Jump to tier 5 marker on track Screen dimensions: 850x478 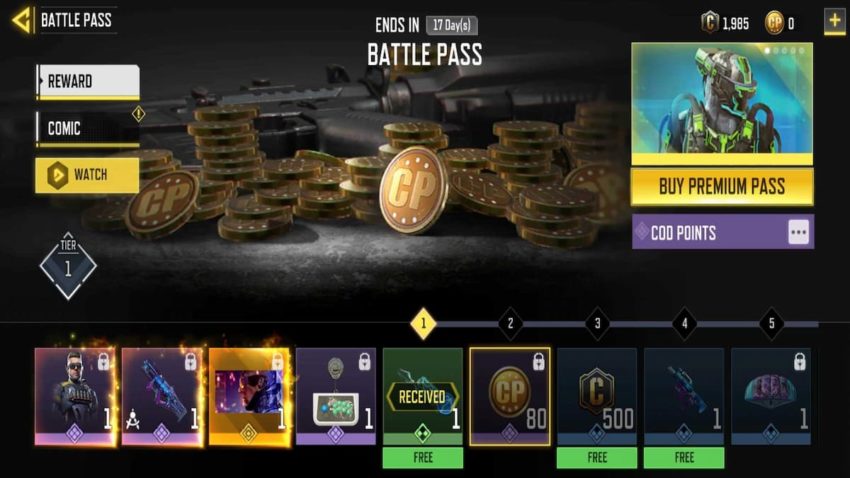[x=771, y=324]
